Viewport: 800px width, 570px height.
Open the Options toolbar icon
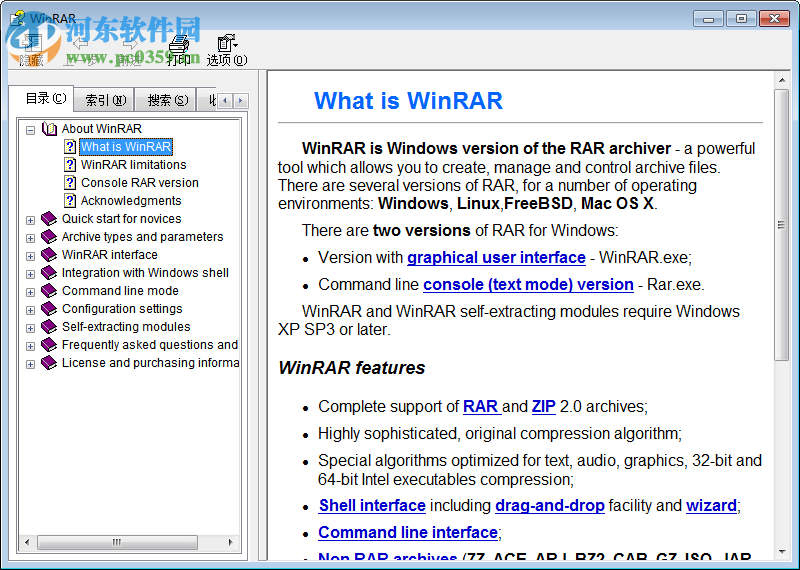click(x=226, y=44)
